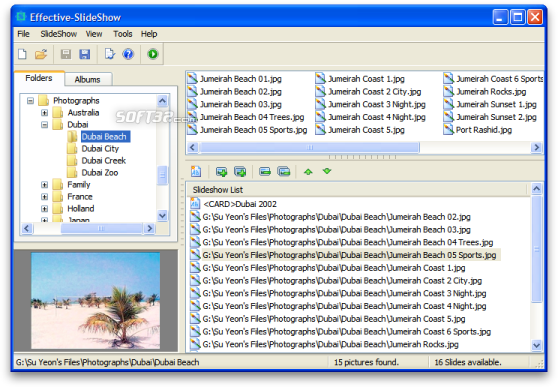Open the SlideShow menu
The width and height of the screenshot is (558, 387).
tap(59, 34)
